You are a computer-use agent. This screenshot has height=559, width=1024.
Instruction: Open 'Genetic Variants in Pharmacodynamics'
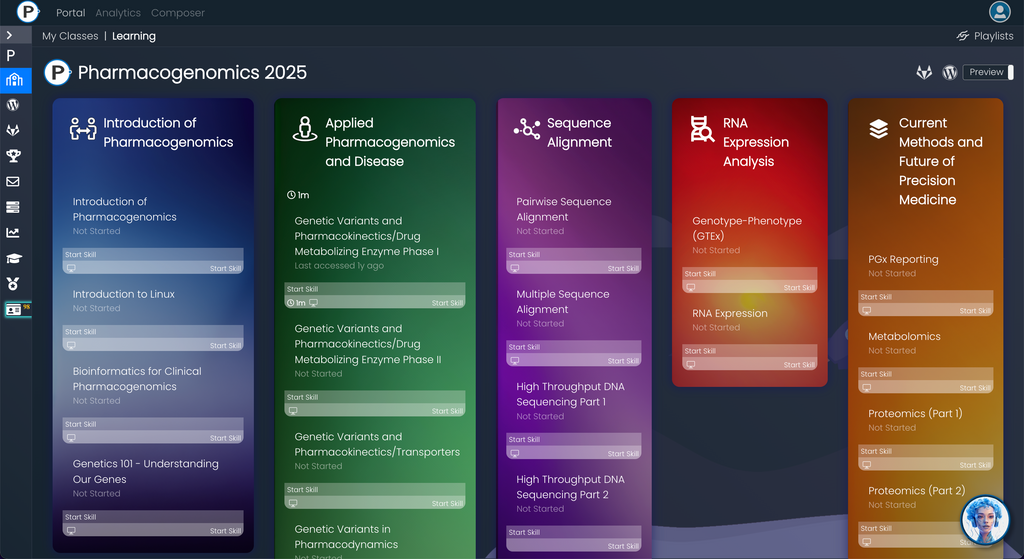click(x=346, y=537)
